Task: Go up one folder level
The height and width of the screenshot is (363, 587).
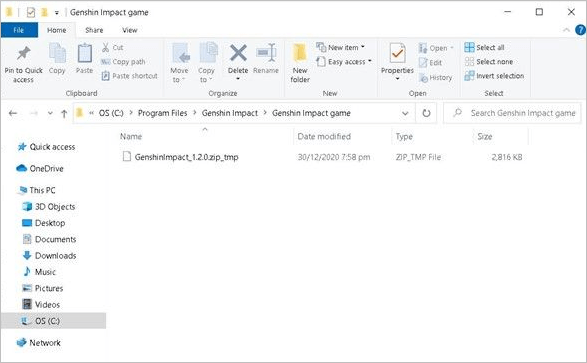Action: pos(64,113)
